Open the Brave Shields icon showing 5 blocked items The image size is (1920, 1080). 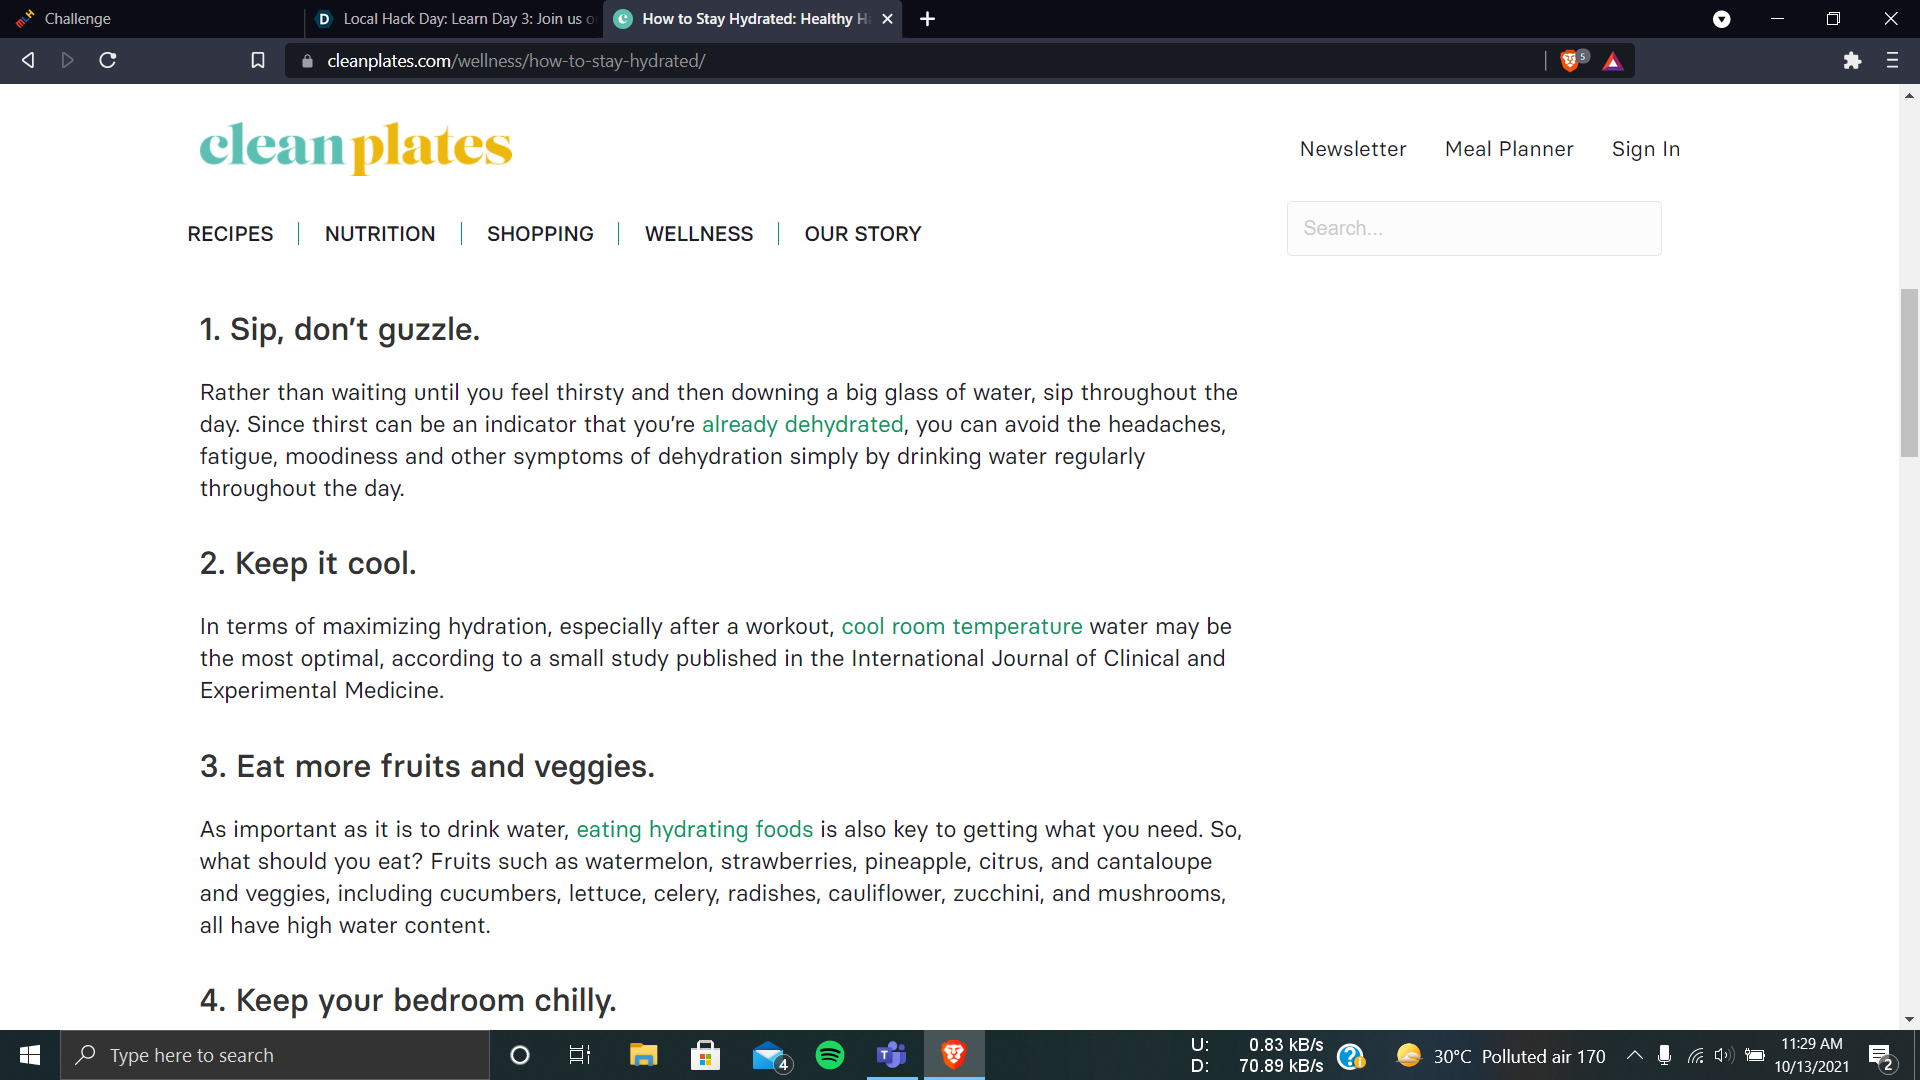(x=1569, y=60)
